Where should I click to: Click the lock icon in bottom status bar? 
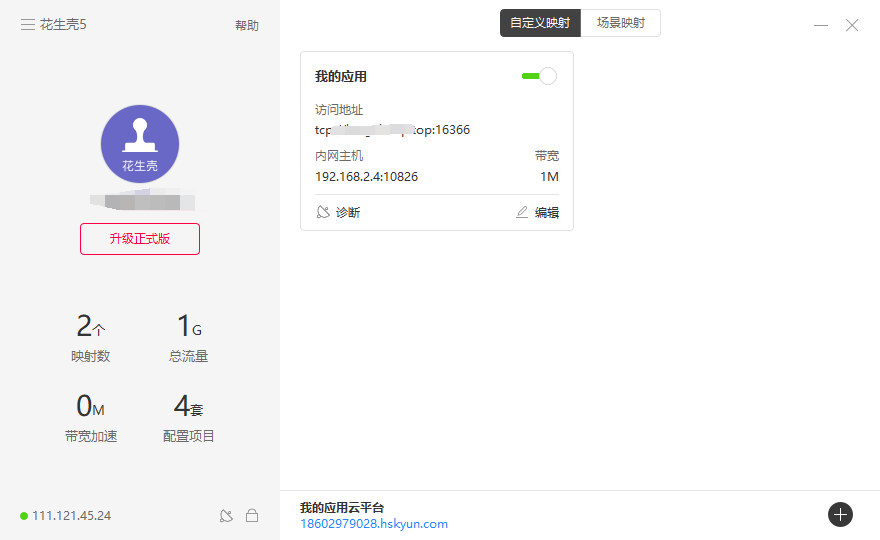[x=252, y=515]
